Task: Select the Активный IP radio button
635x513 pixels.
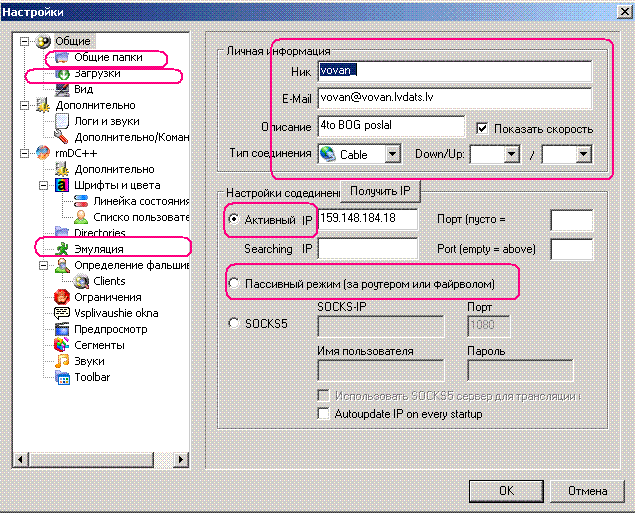Action: pyautogui.click(x=234, y=219)
